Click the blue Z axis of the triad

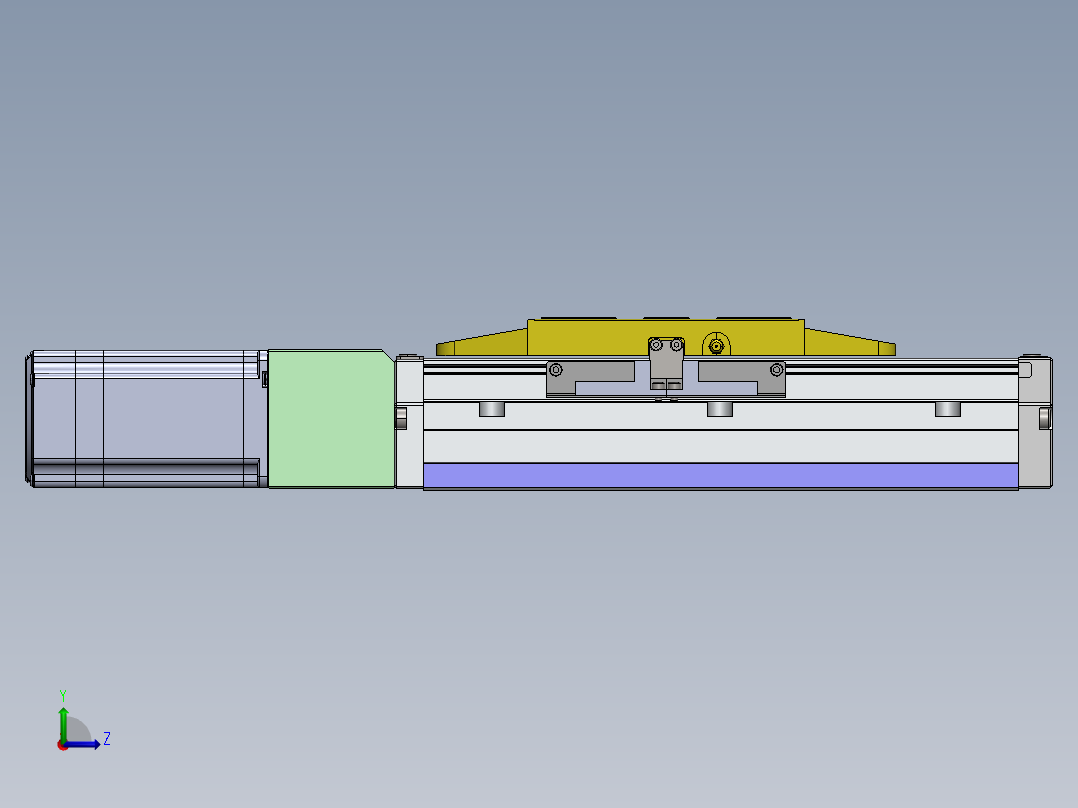(x=82, y=744)
